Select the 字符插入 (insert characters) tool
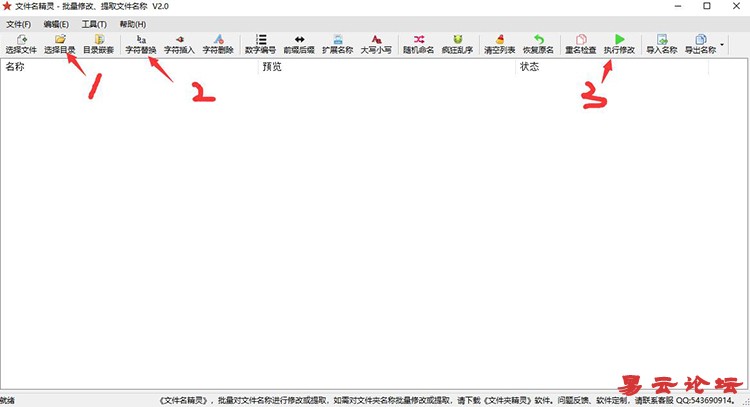750x407 pixels. tap(179, 44)
